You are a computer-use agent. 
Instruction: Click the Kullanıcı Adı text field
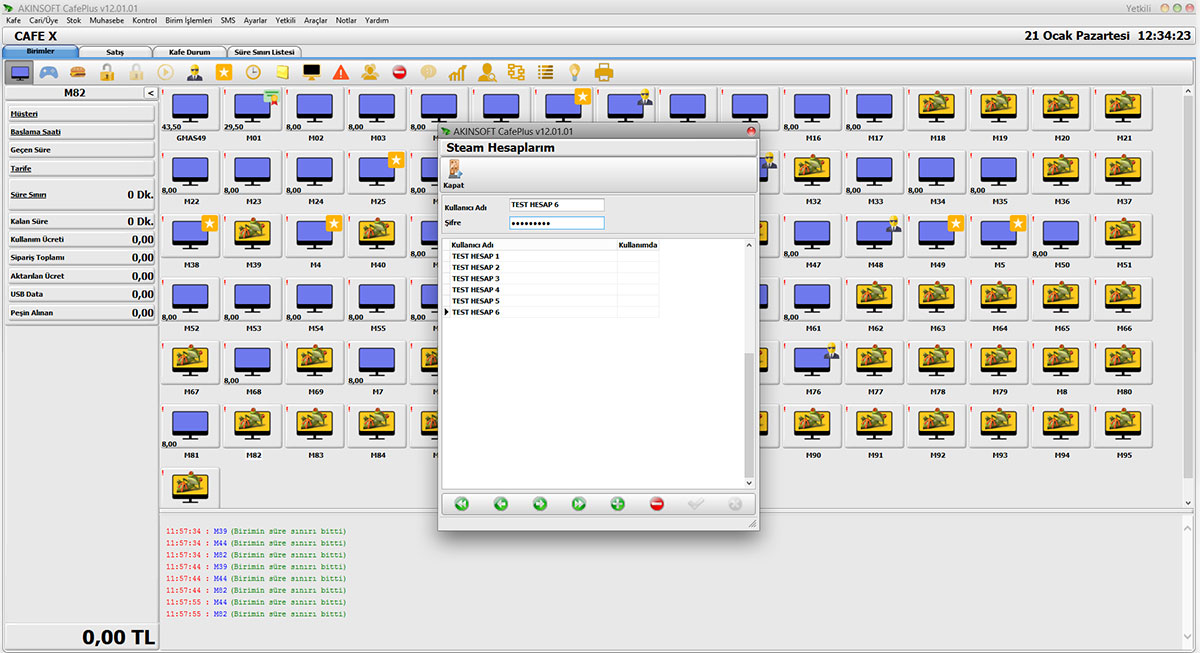tap(556, 205)
